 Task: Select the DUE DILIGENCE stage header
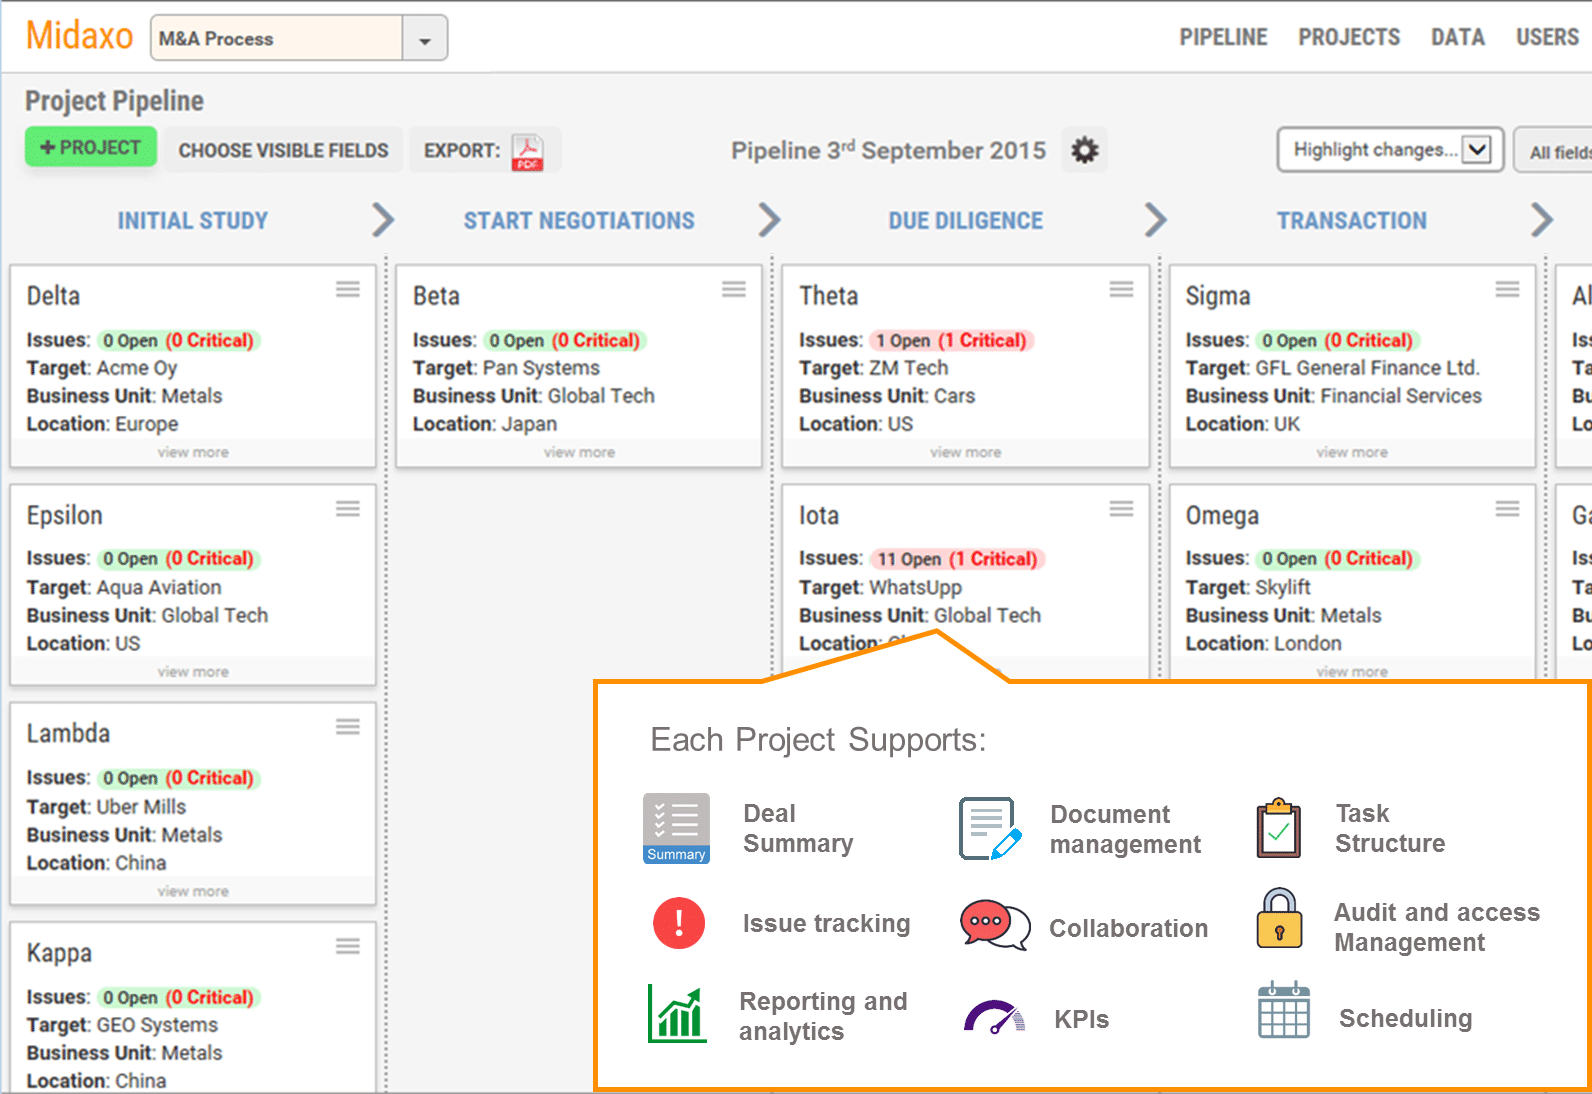tap(965, 221)
